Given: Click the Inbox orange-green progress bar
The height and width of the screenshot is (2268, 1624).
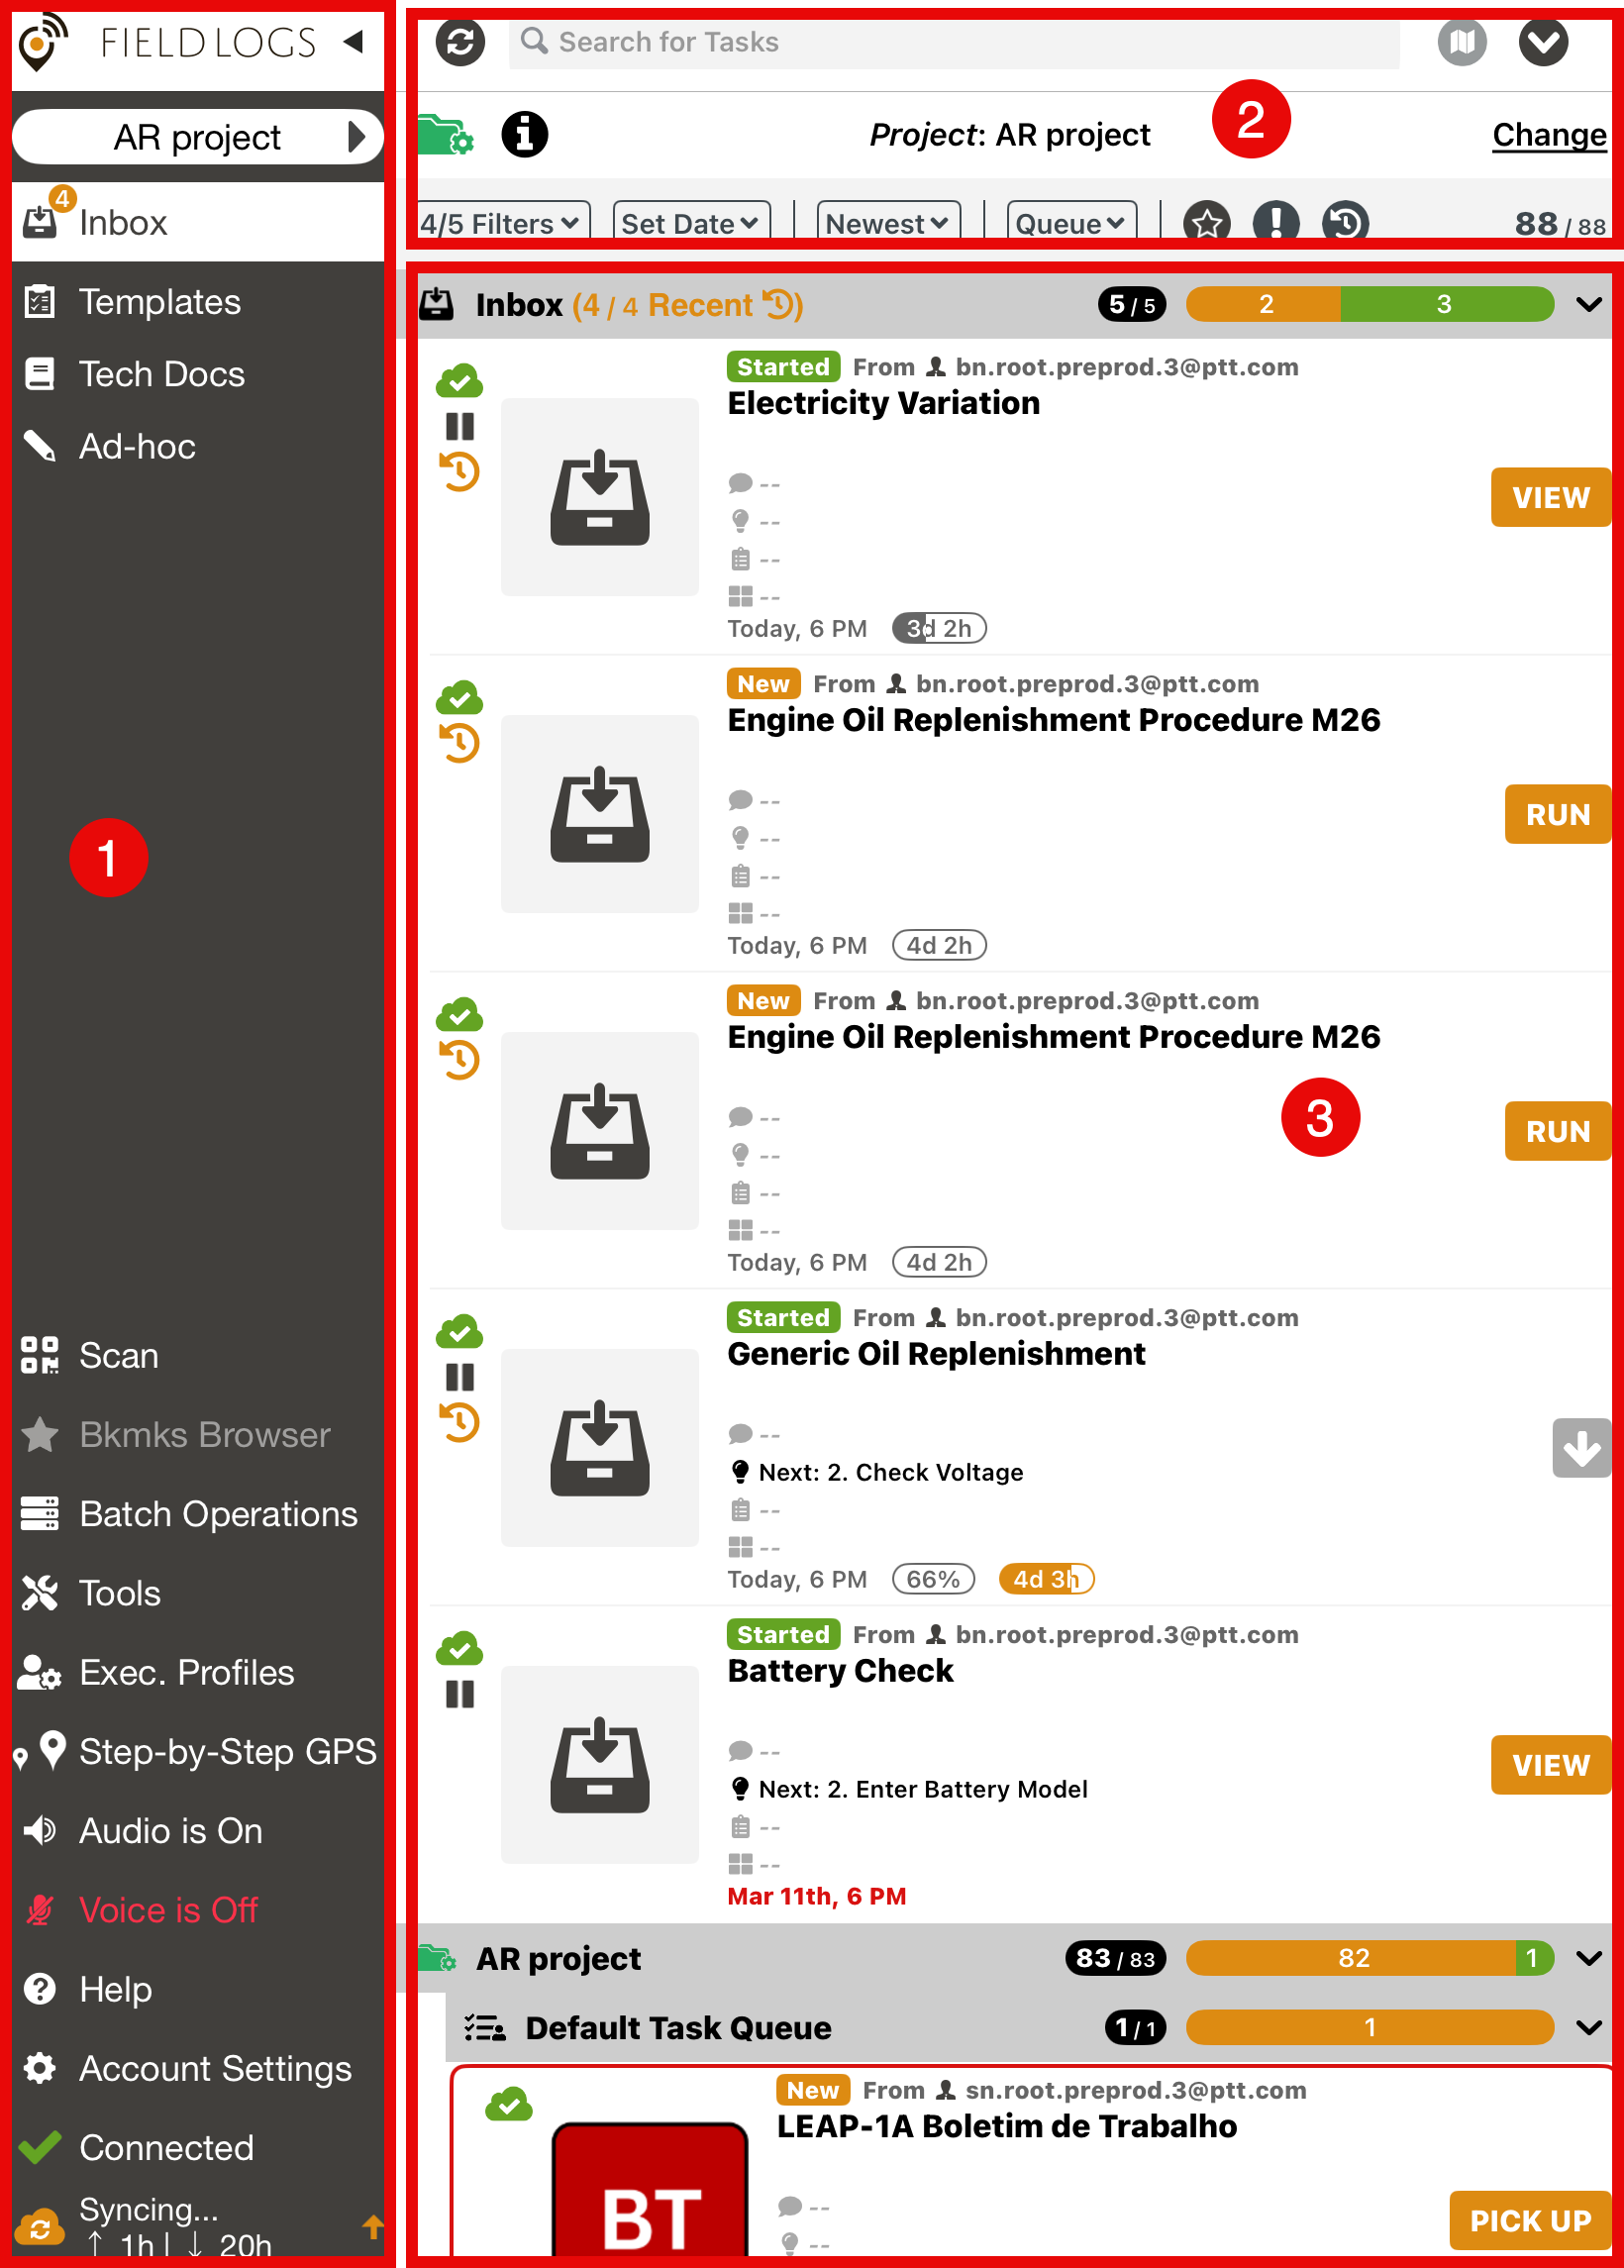Looking at the screenshot, I should coord(1369,304).
